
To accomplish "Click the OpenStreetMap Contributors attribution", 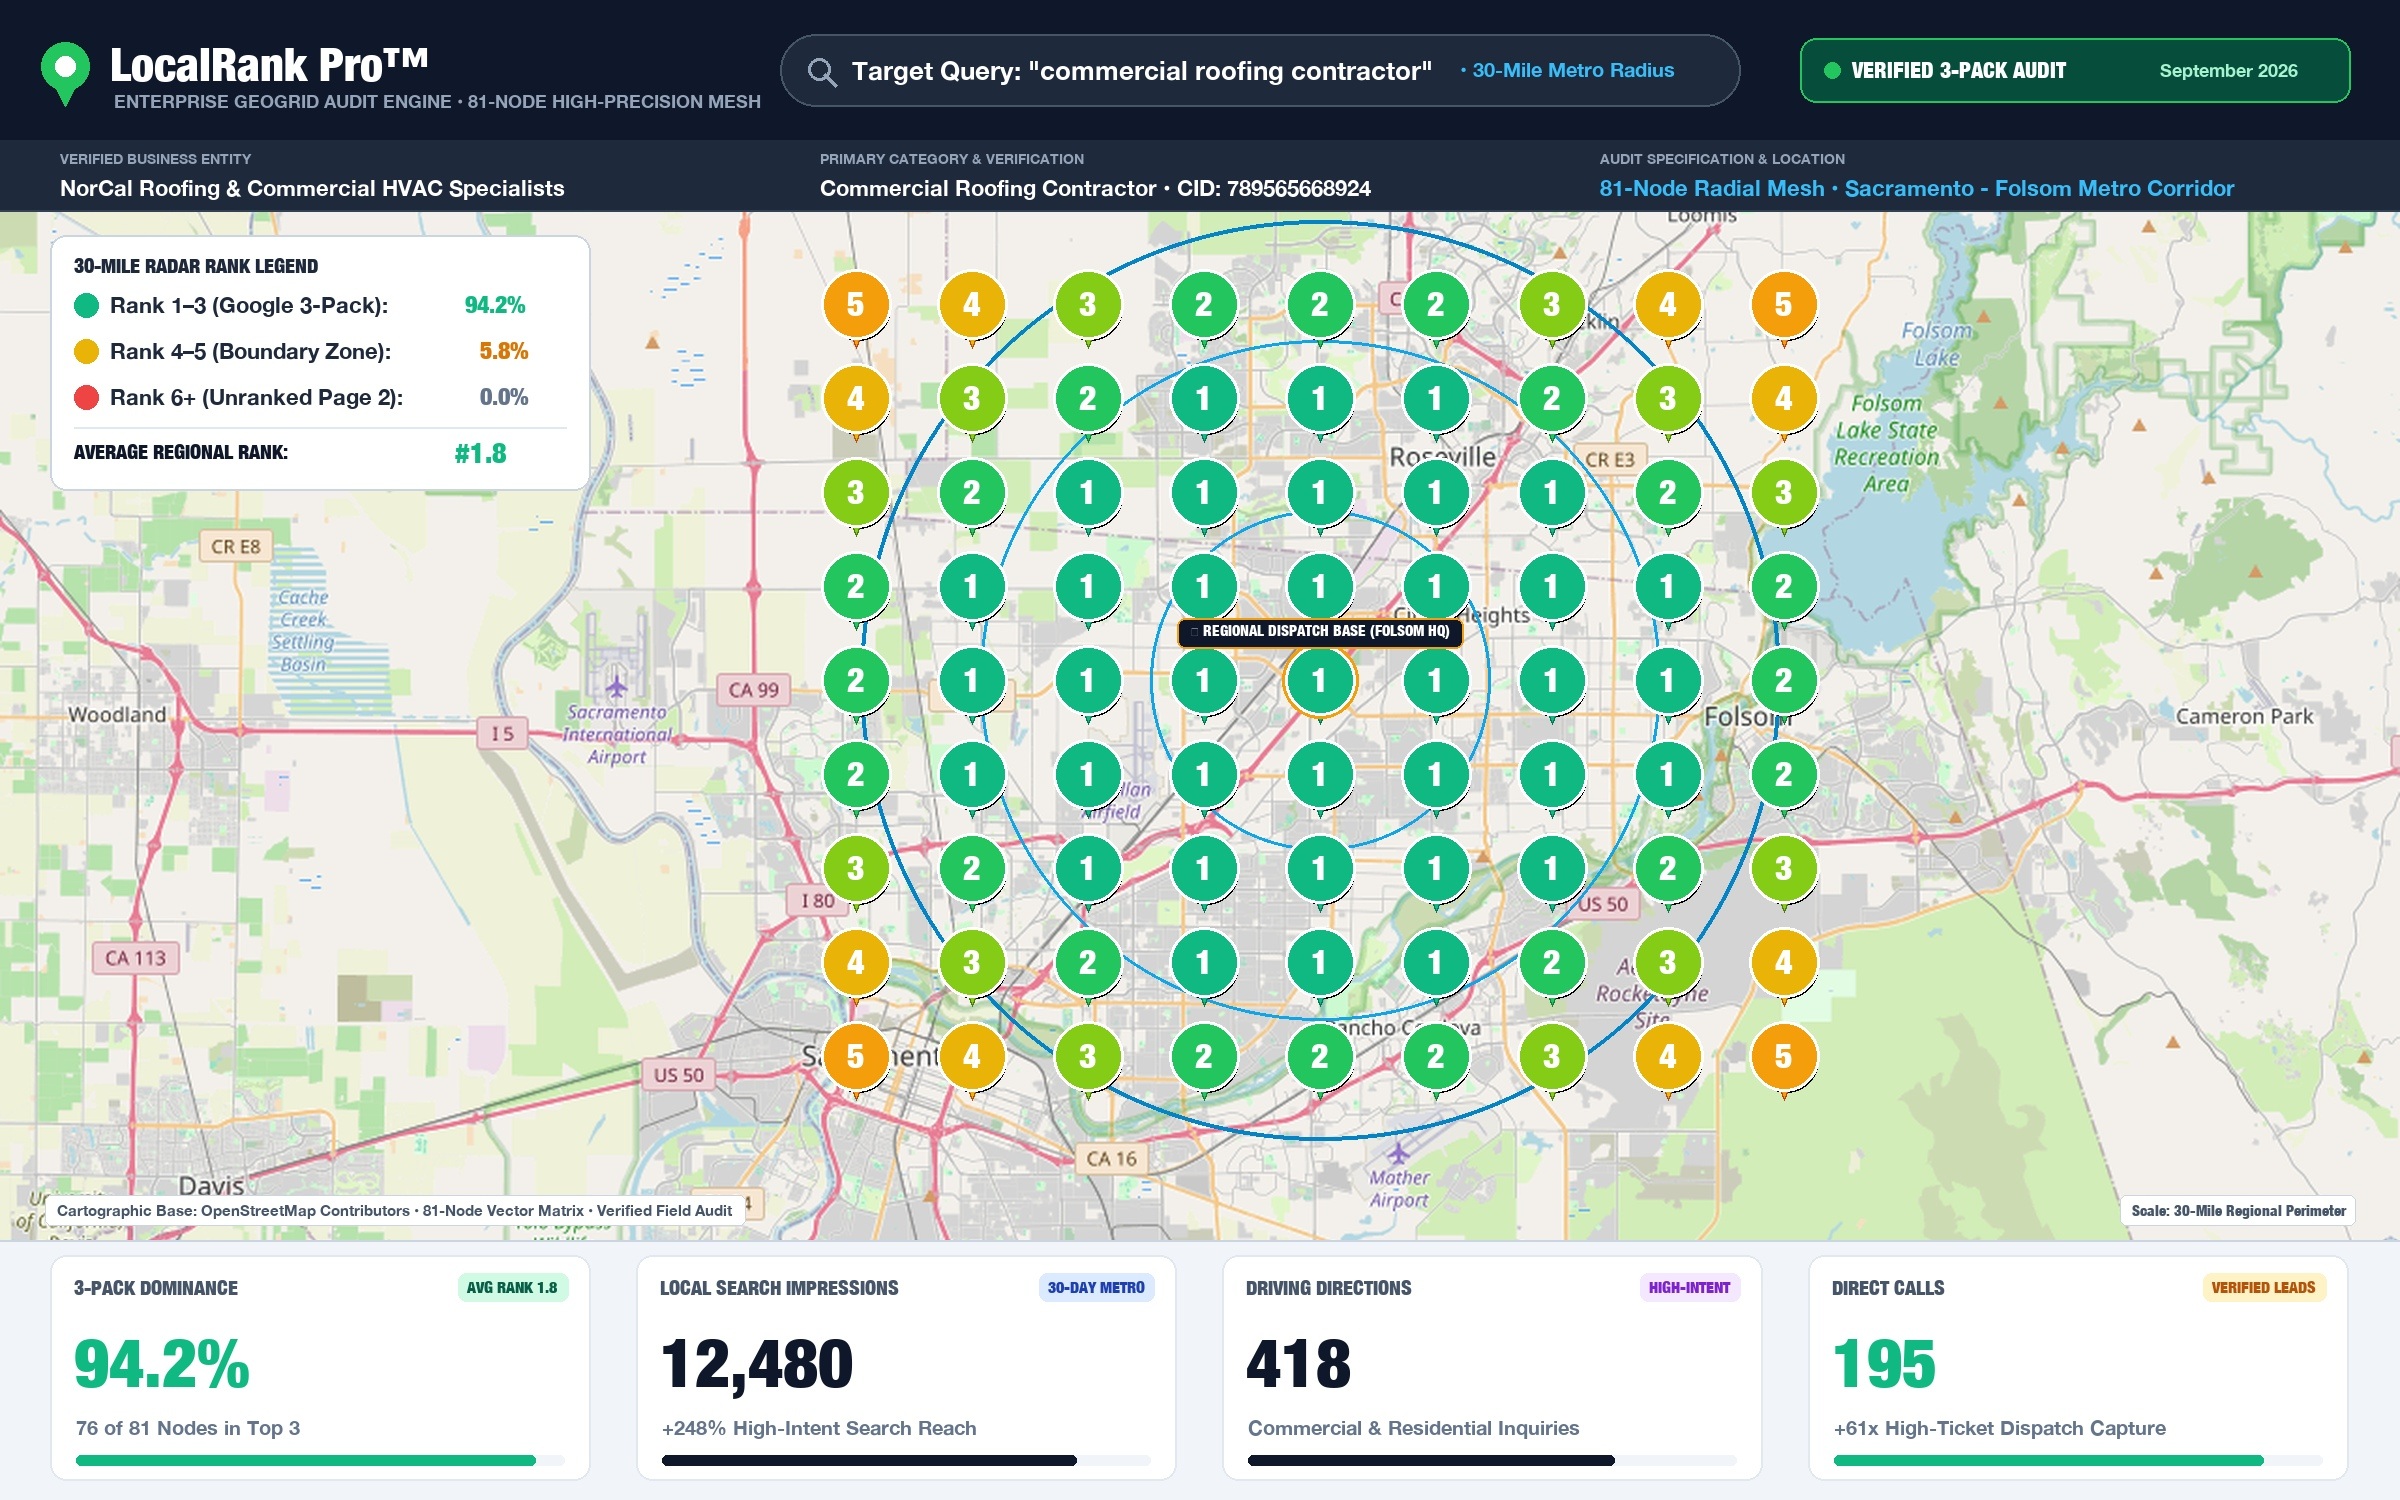I will pyautogui.click(x=305, y=1211).
